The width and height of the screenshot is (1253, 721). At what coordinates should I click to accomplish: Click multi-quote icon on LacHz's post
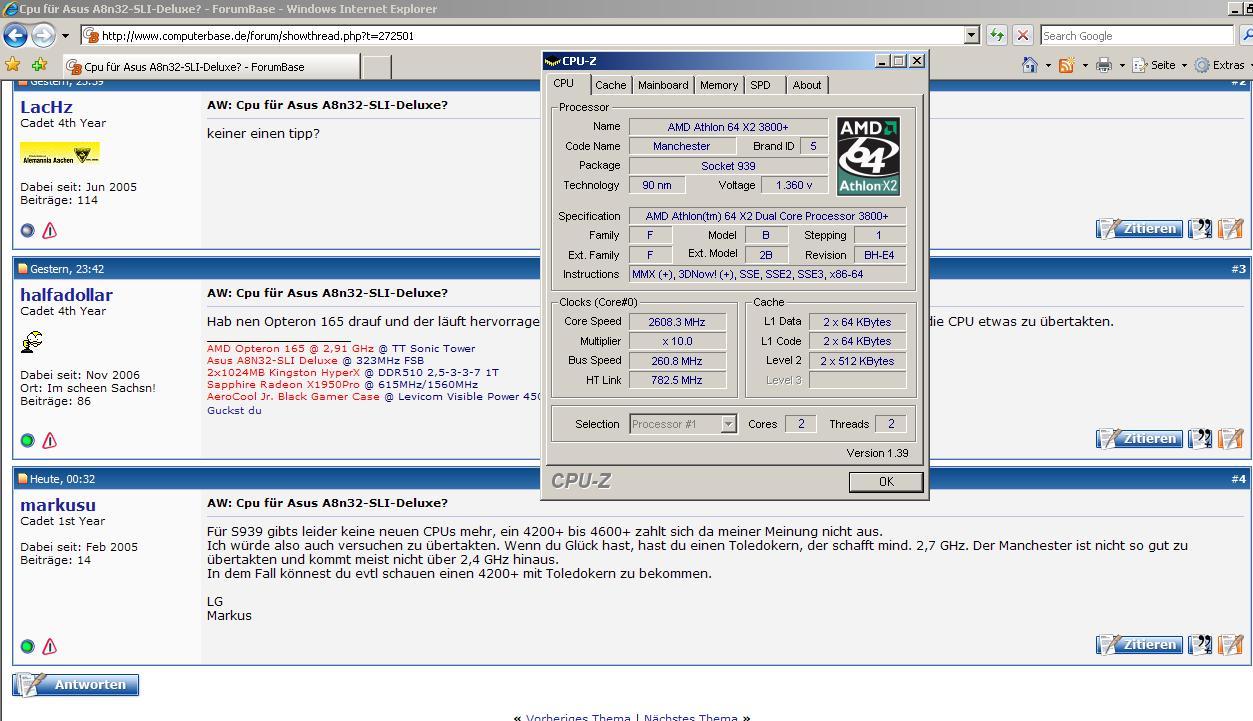[1200, 229]
